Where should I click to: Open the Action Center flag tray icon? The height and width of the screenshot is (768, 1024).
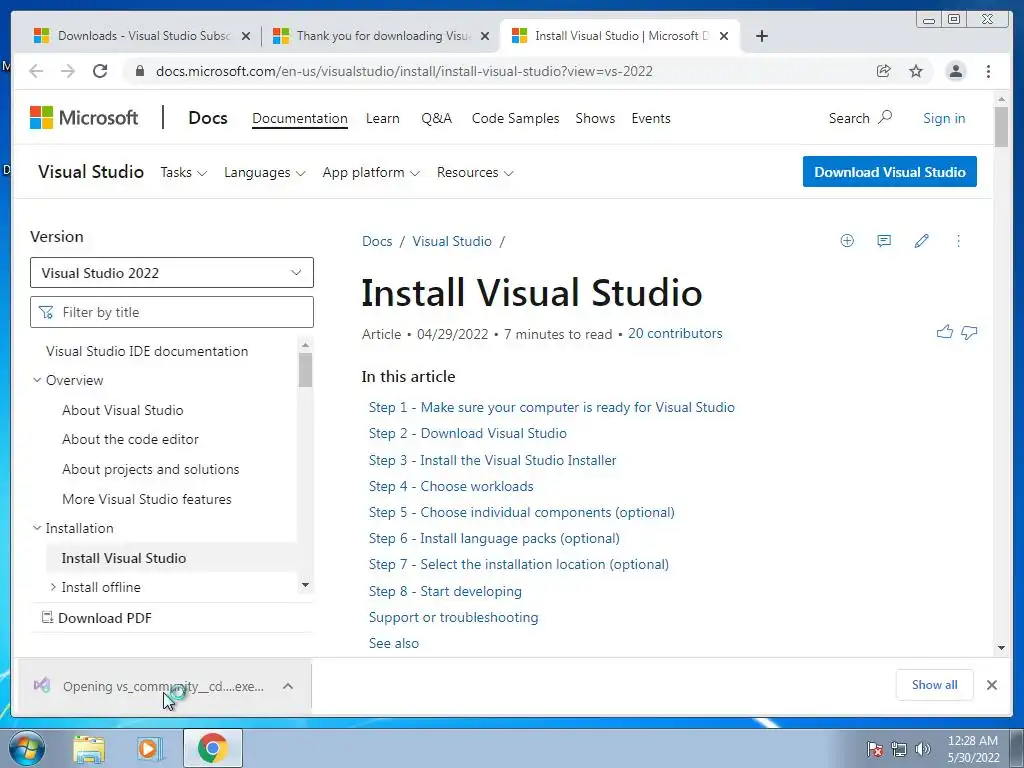[875, 749]
